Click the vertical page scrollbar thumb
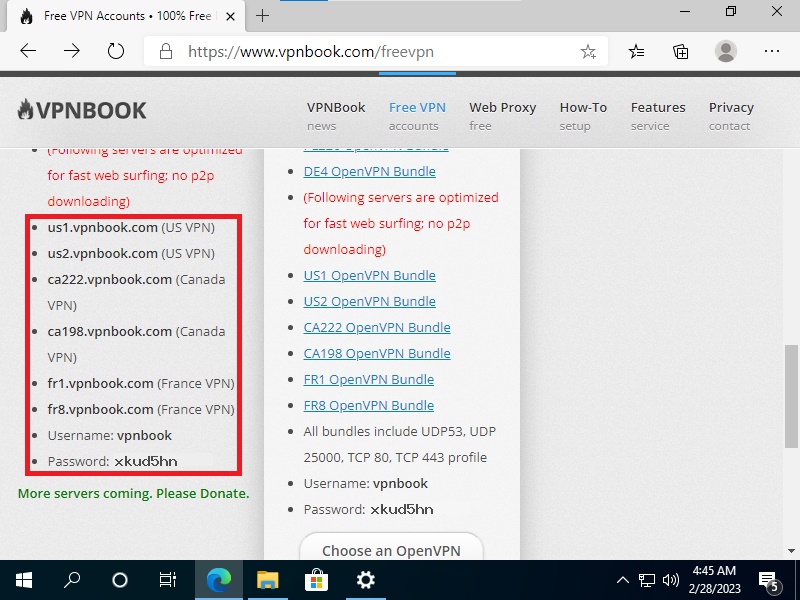The image size is (800, 600). point(791,397)
